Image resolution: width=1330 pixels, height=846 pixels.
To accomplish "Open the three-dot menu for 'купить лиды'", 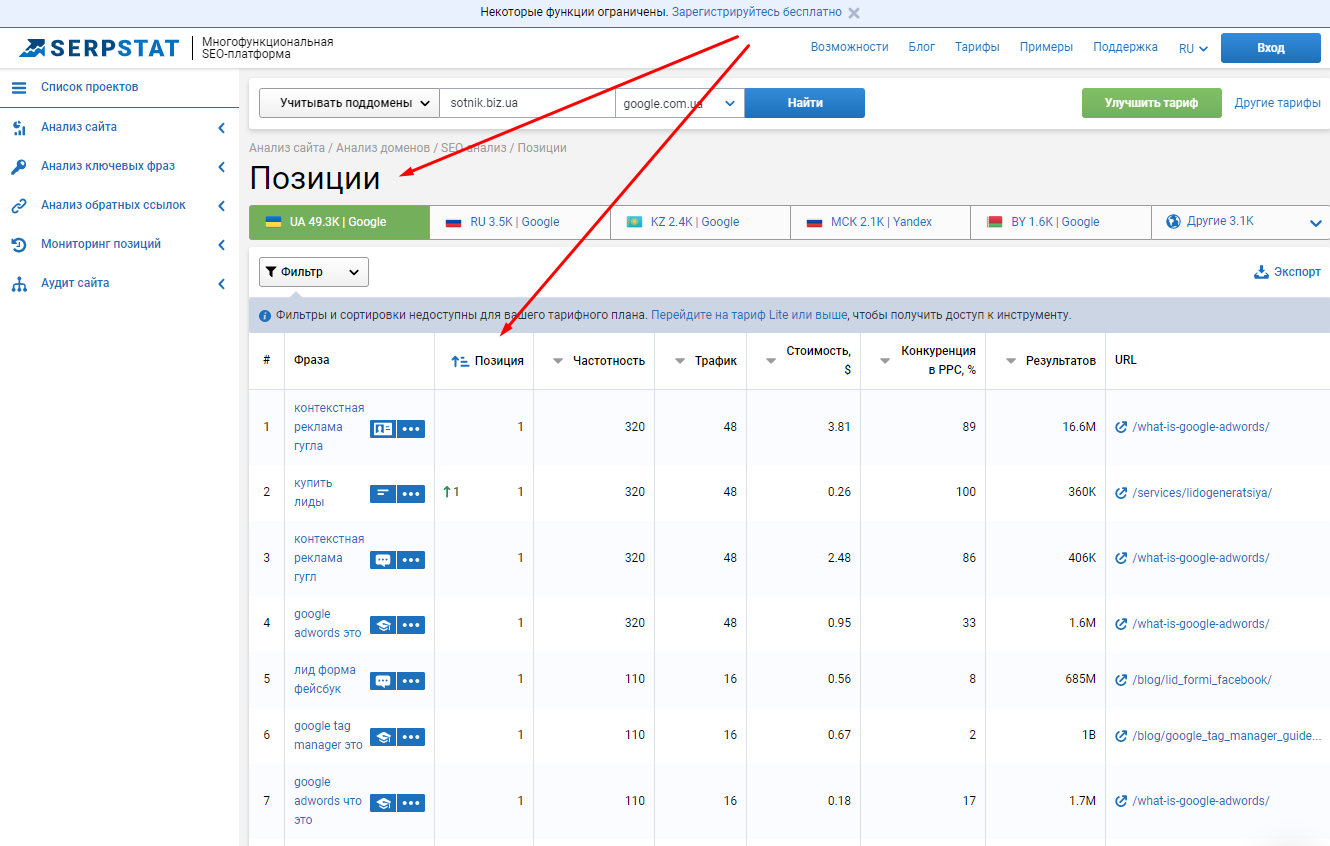I will click(411, 494).
